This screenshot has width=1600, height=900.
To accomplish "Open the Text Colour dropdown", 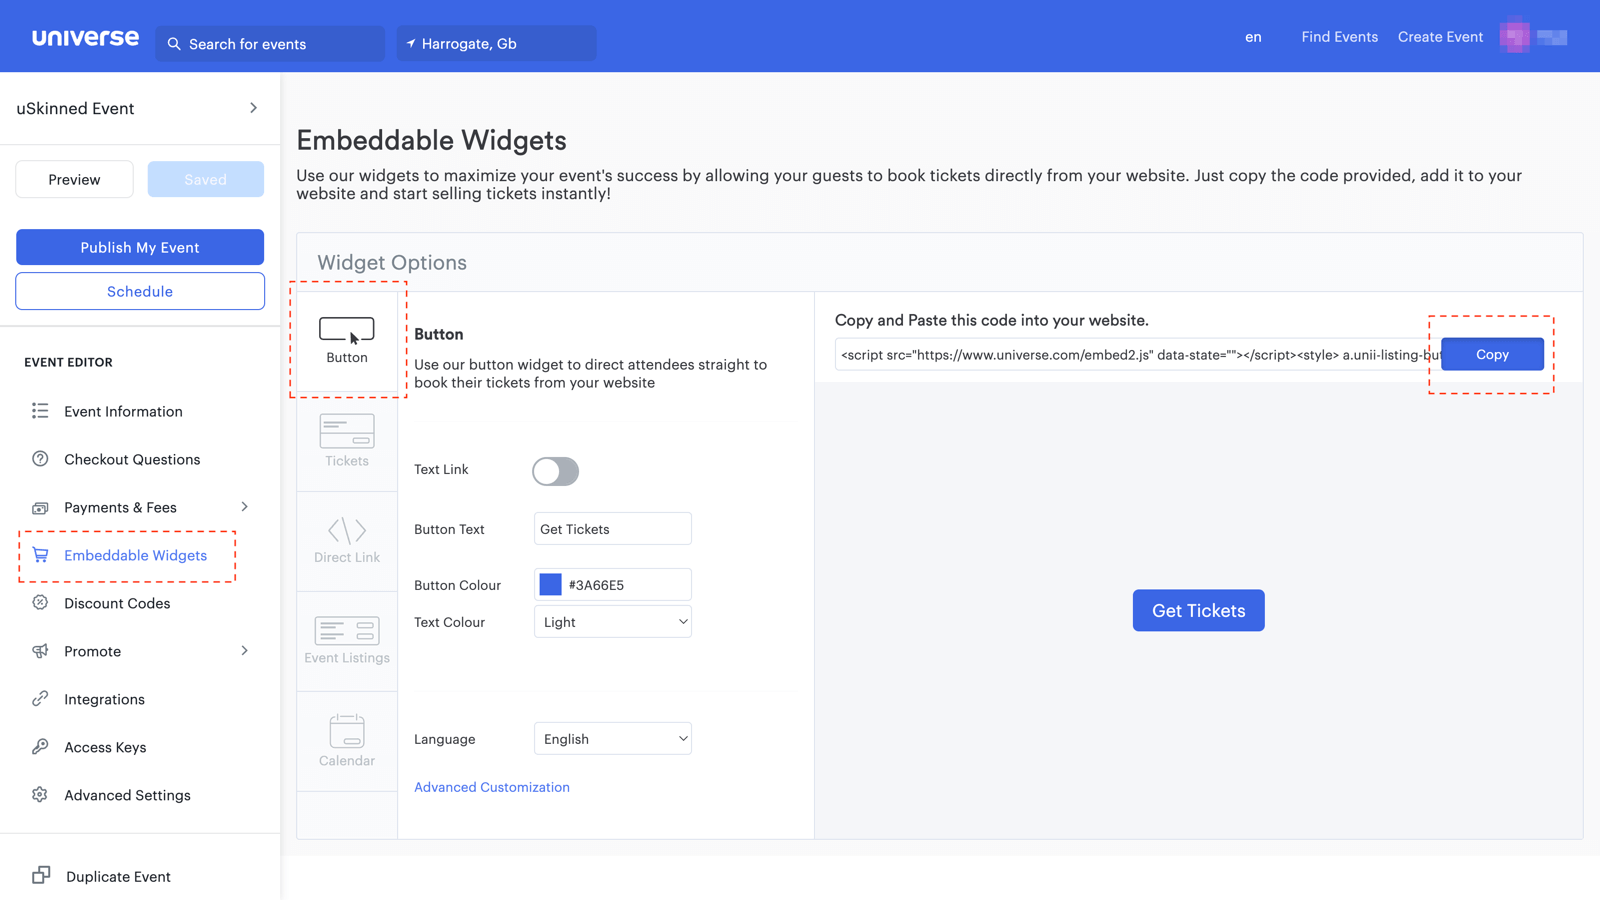I will 612,621.
